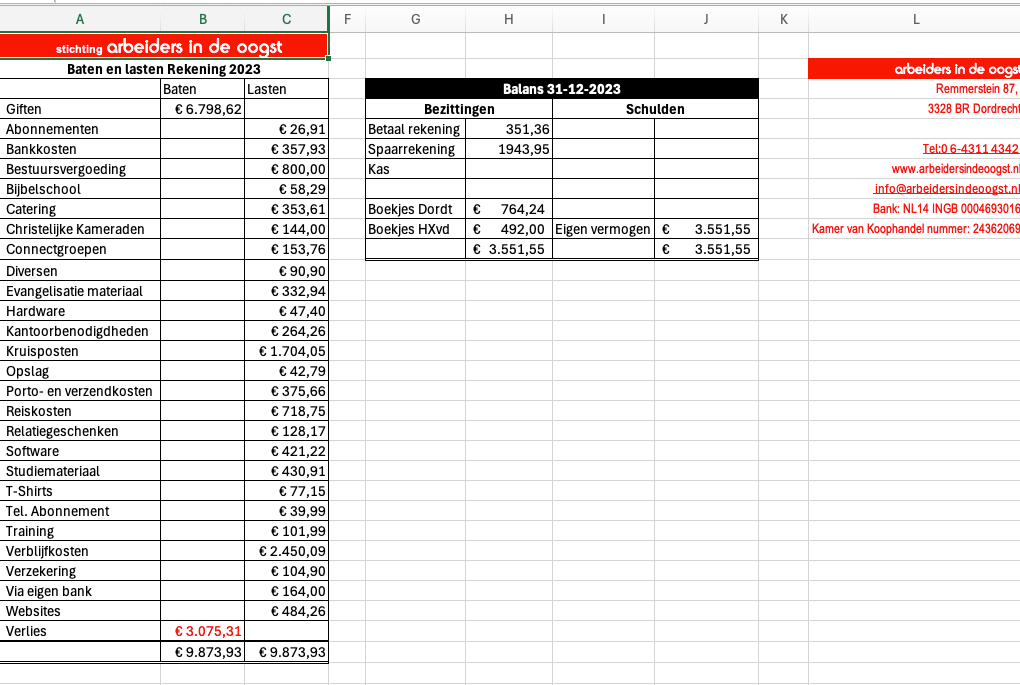Click the 'Porto- en verzendkosten' row label
The image size is (1020, 685).
pos(79,392)
